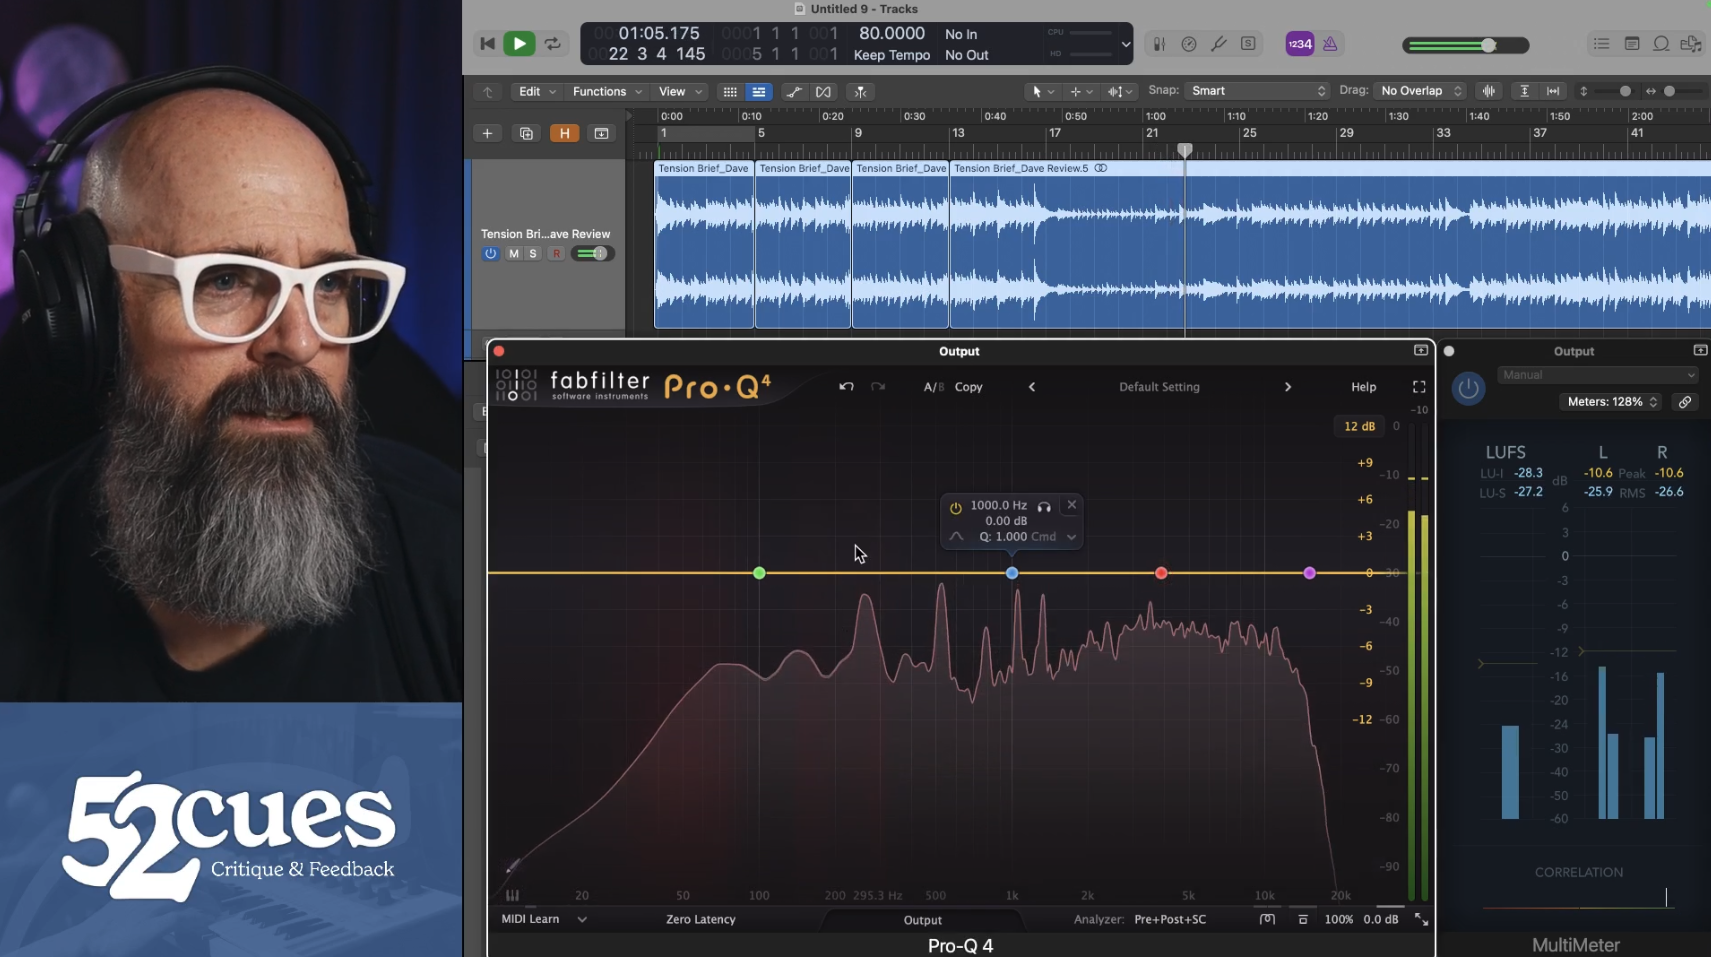Screen dimensions: 1711x957
Task: Enter Pro-Q full screen mode
Action: tap(1418, 387)
